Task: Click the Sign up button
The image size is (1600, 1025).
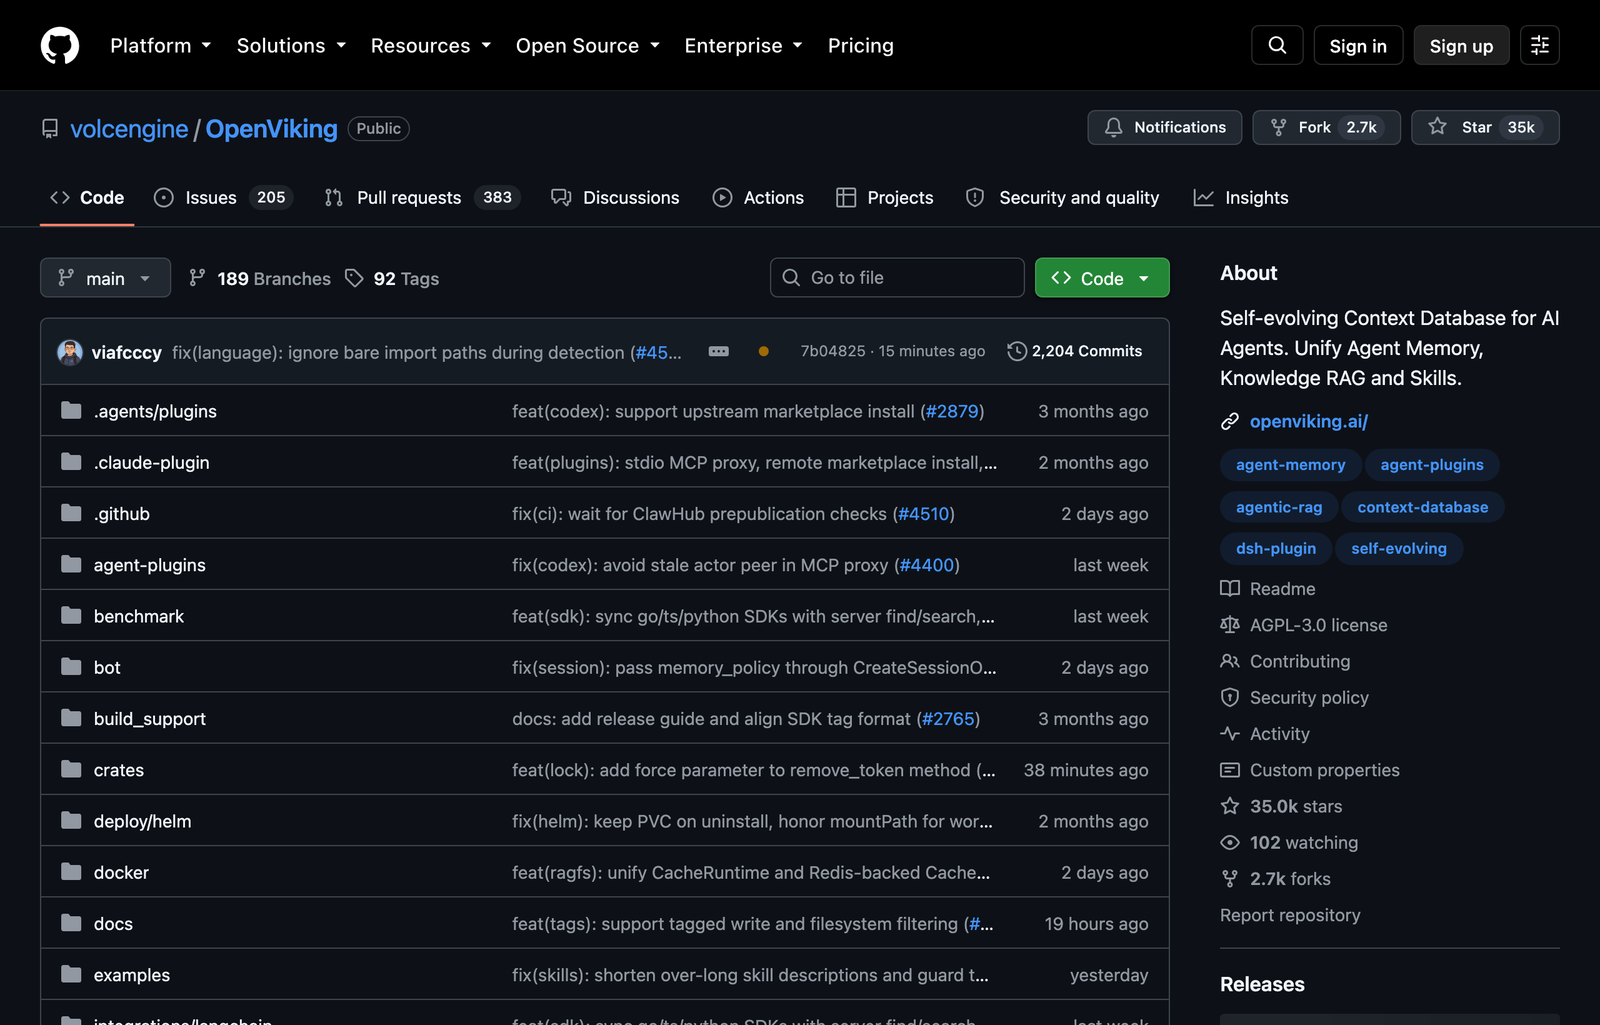Action: 1461,45
